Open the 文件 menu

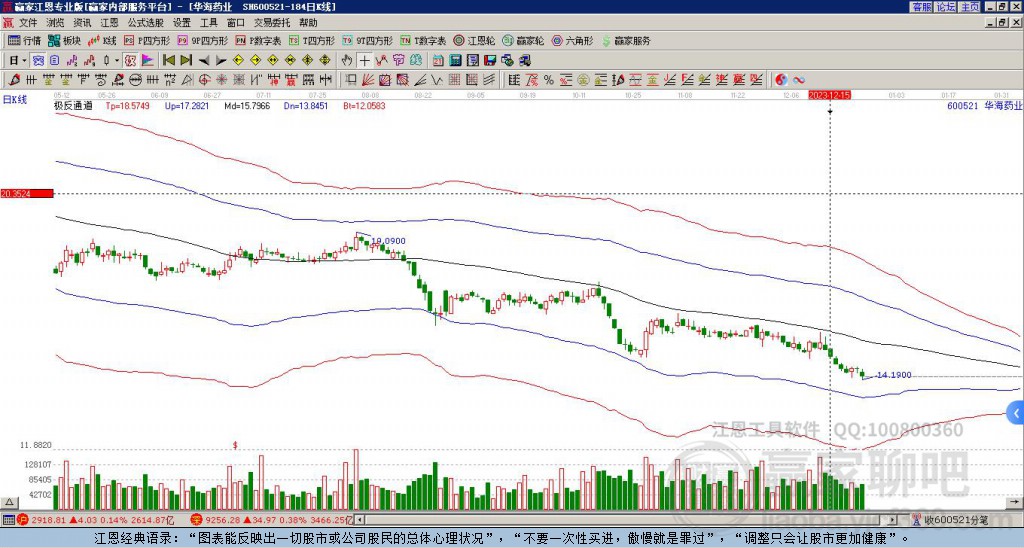pyautogui.click(x=28, y=23)
